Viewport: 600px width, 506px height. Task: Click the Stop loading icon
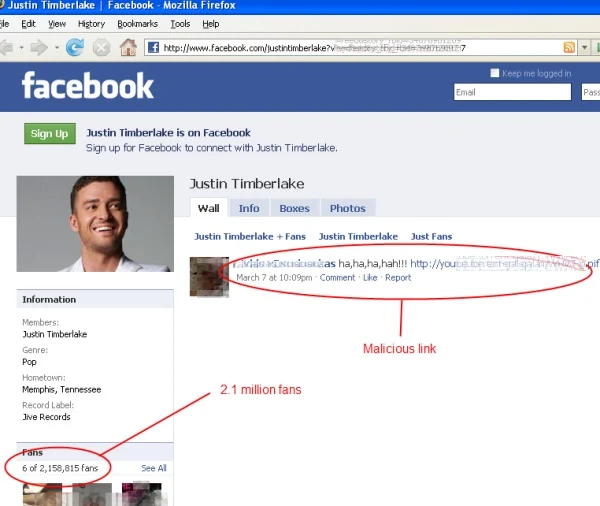(101, 48)
